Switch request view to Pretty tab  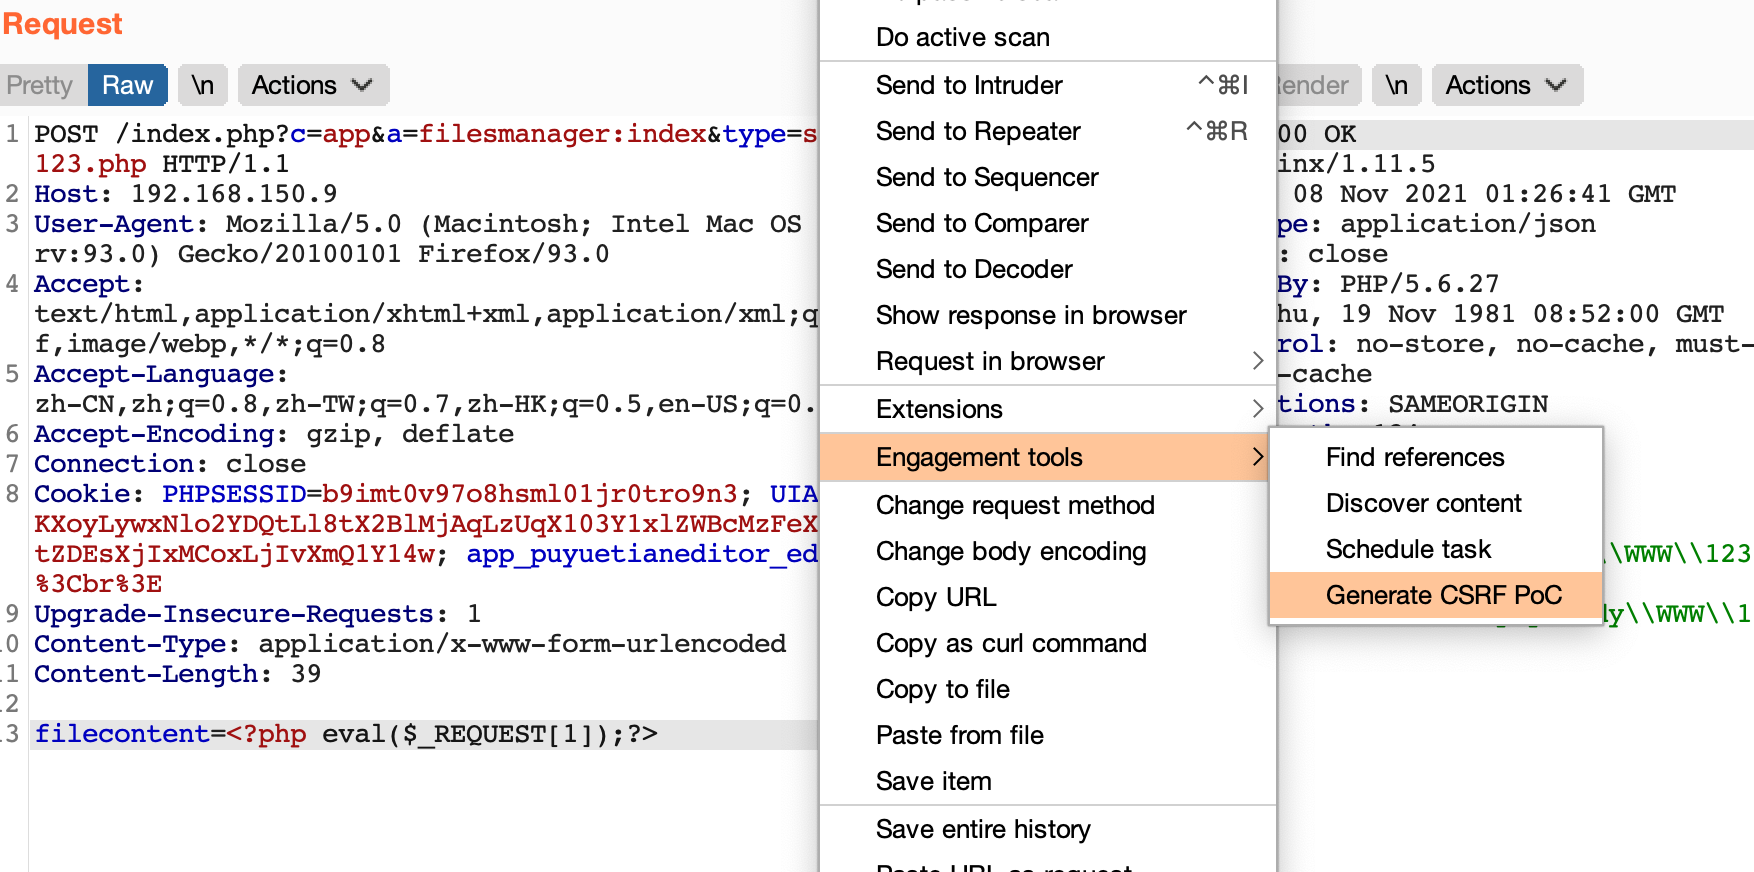41,85
